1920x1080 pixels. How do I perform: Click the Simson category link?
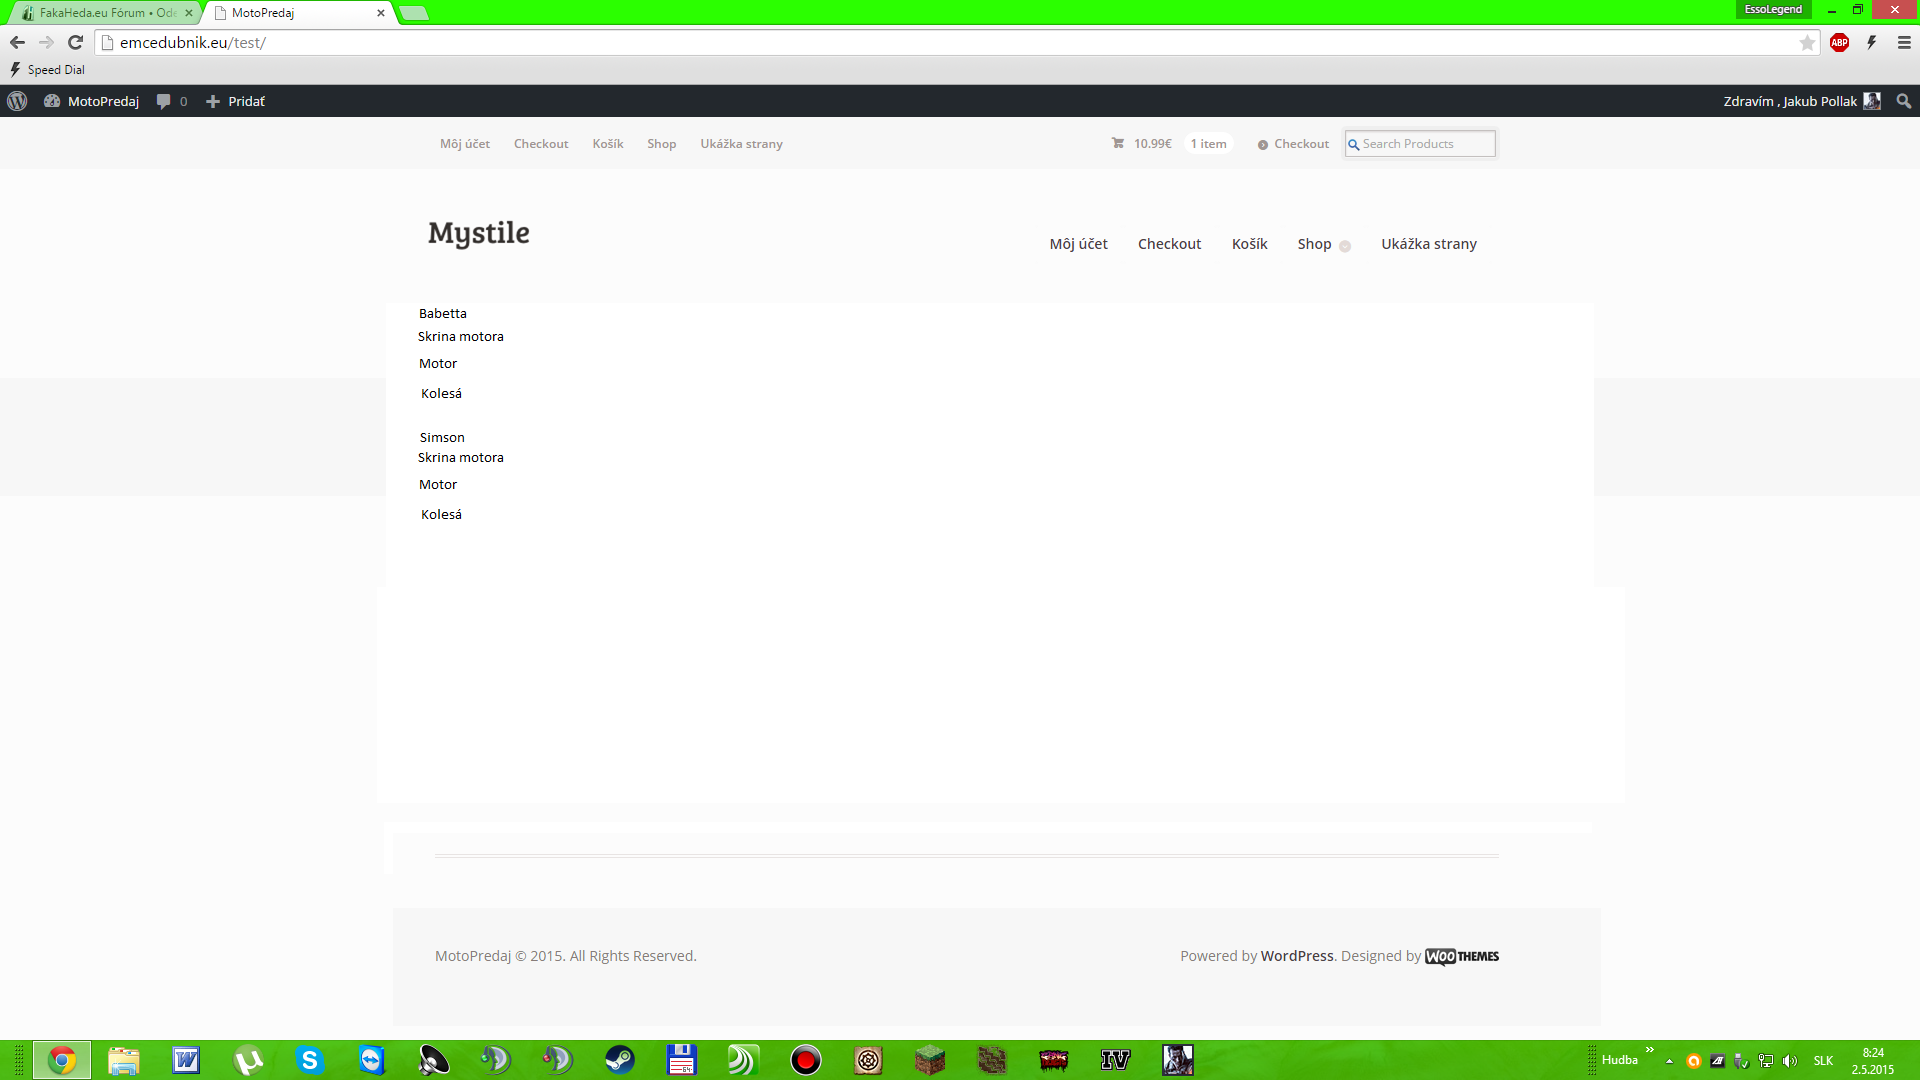tap(442, 437)
